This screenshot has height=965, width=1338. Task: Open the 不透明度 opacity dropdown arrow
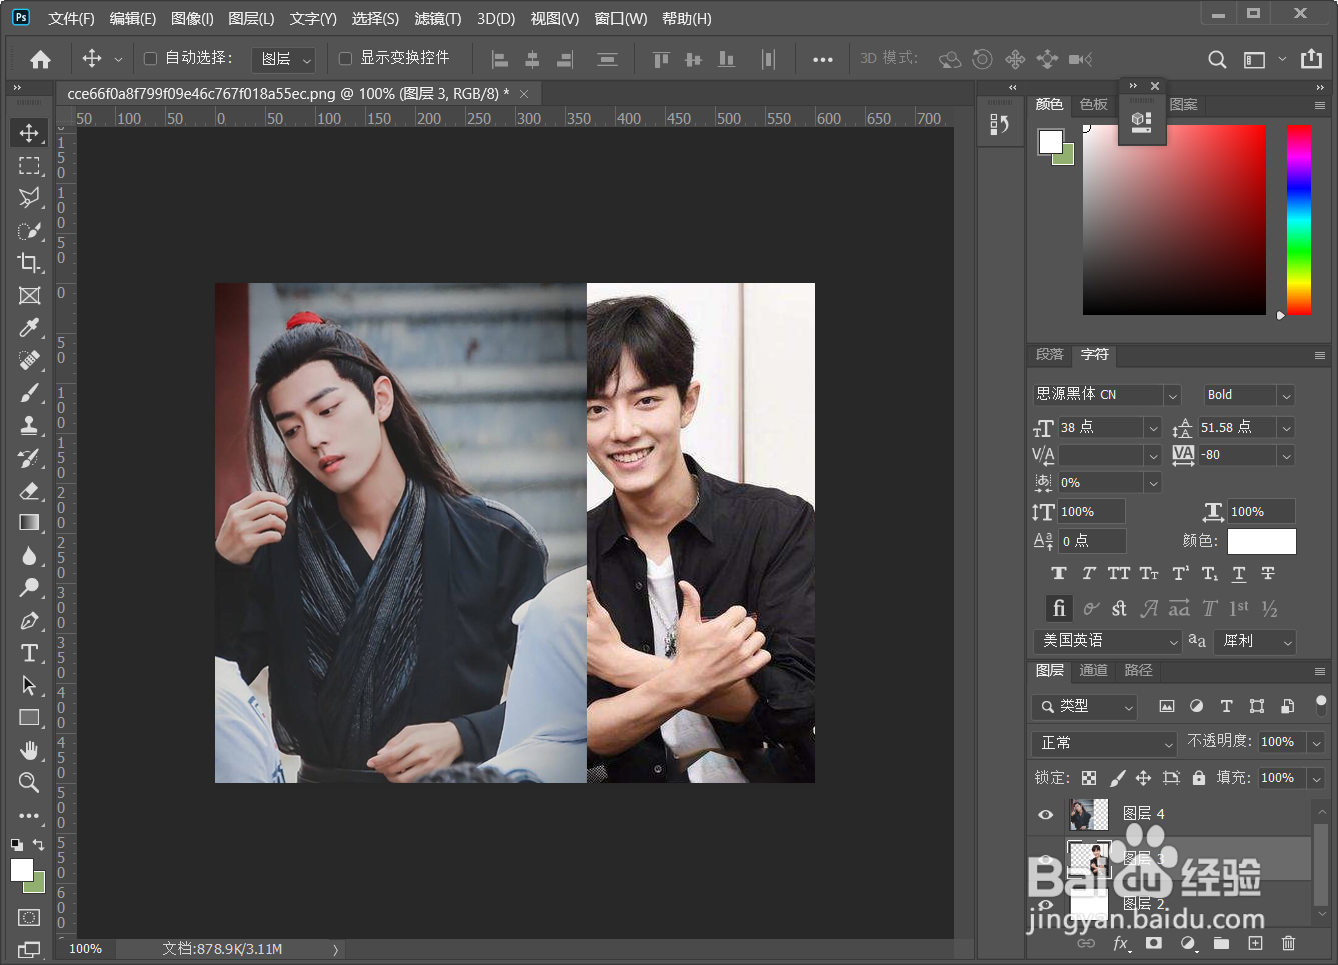point(1316,742)
